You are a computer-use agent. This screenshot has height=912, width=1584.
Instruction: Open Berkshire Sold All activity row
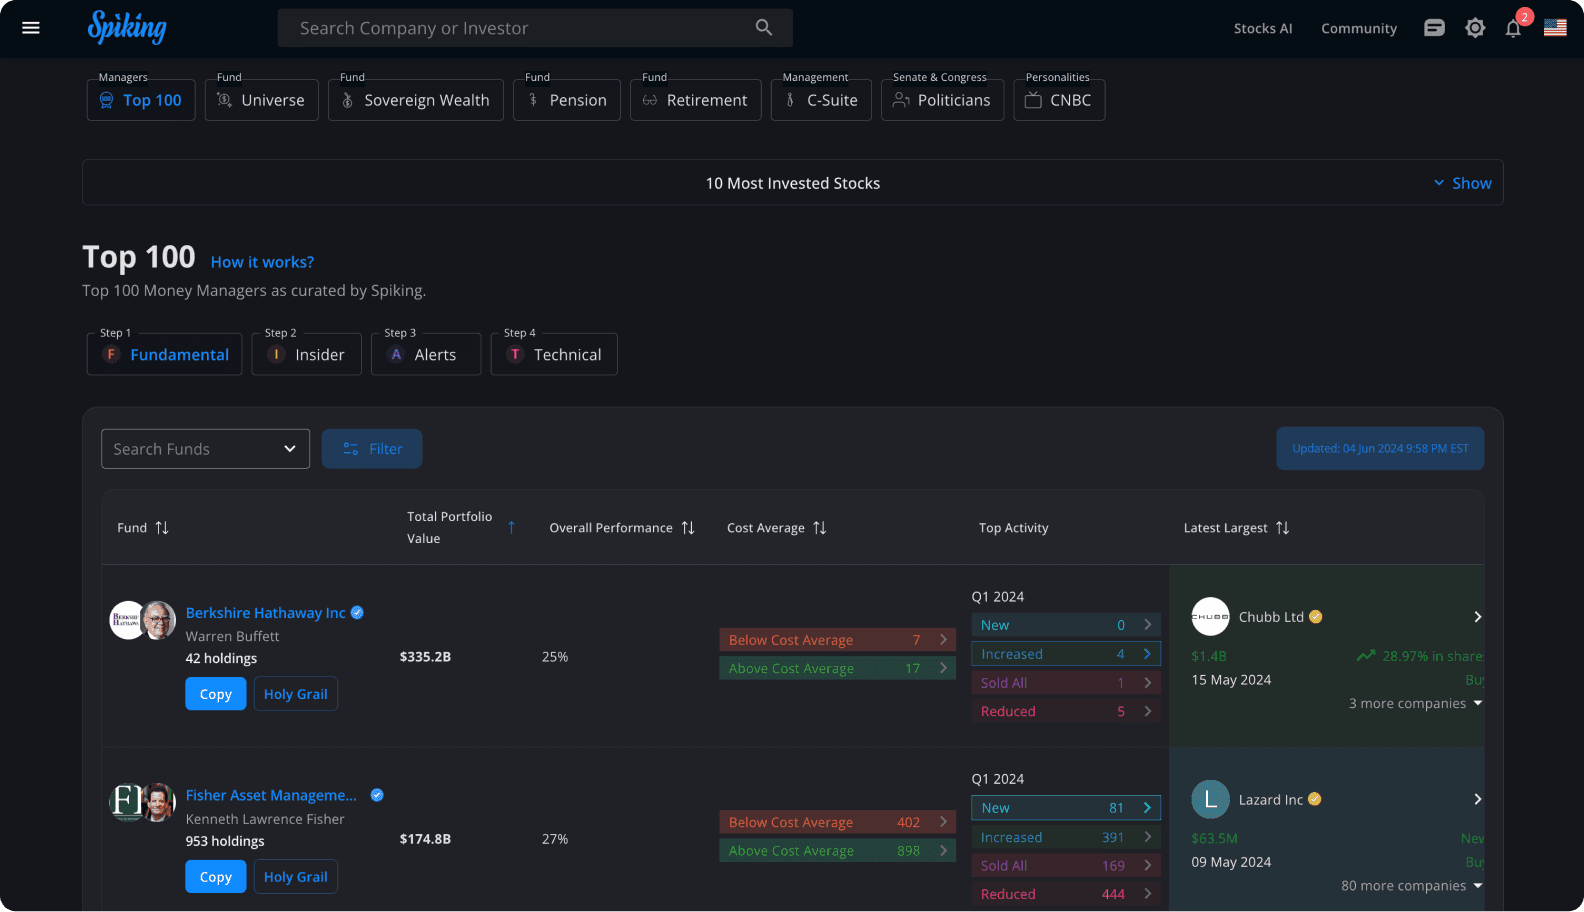click(1066, 683)
